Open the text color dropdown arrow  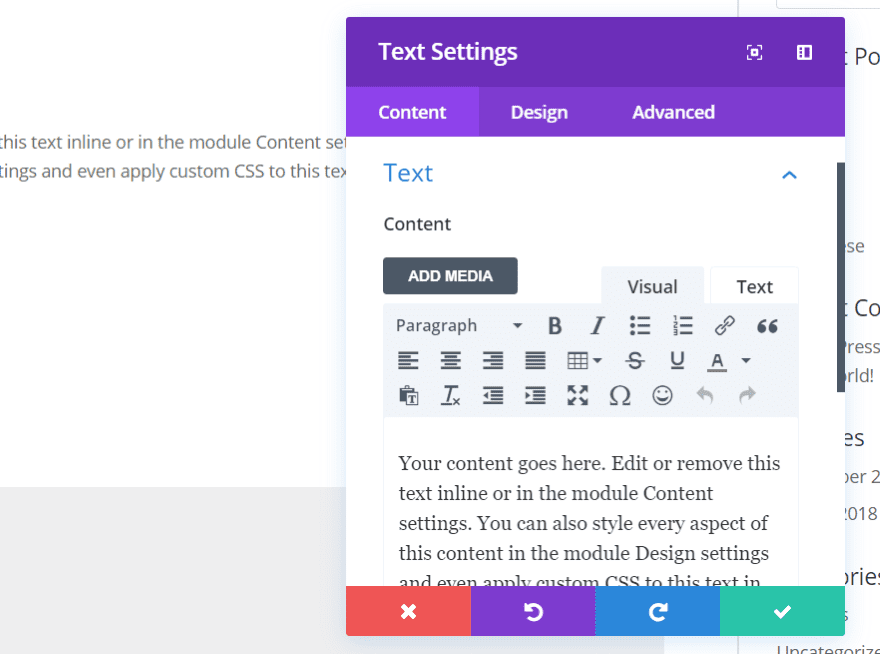point(746,360)
